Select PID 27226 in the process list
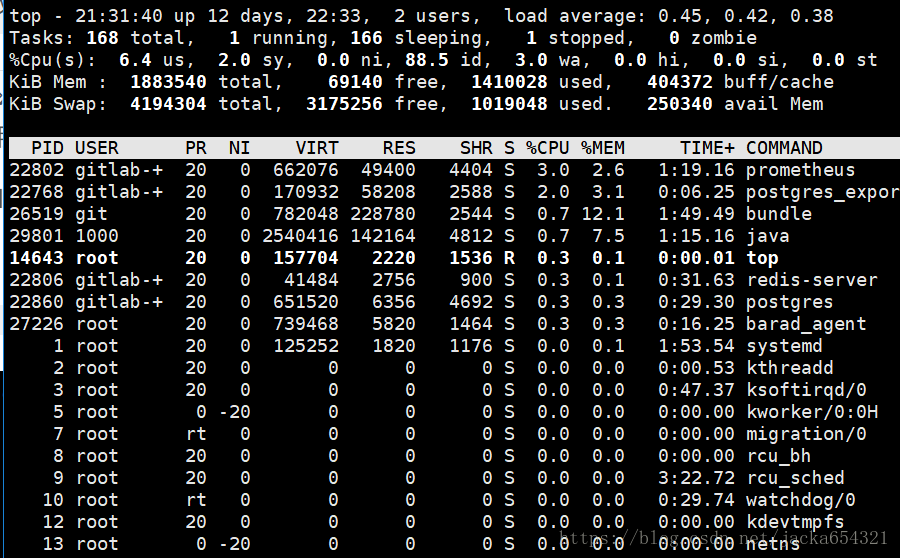900x558 pixels. click(36, 324)
